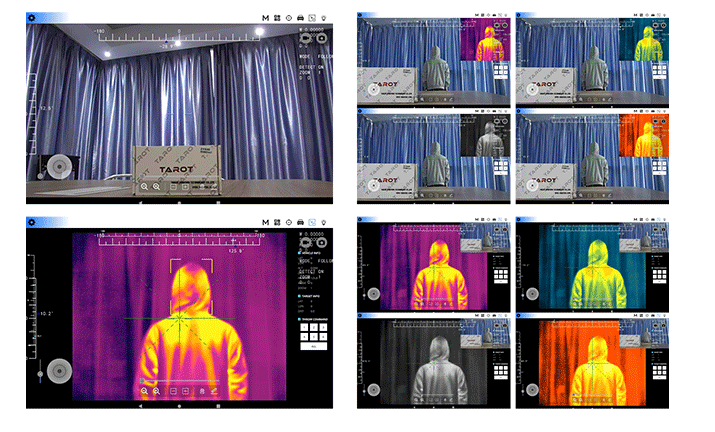Toggle highlighted picture-in-picture icon in the large thermal view
715x432 pixels.
[x=312, y=222]
